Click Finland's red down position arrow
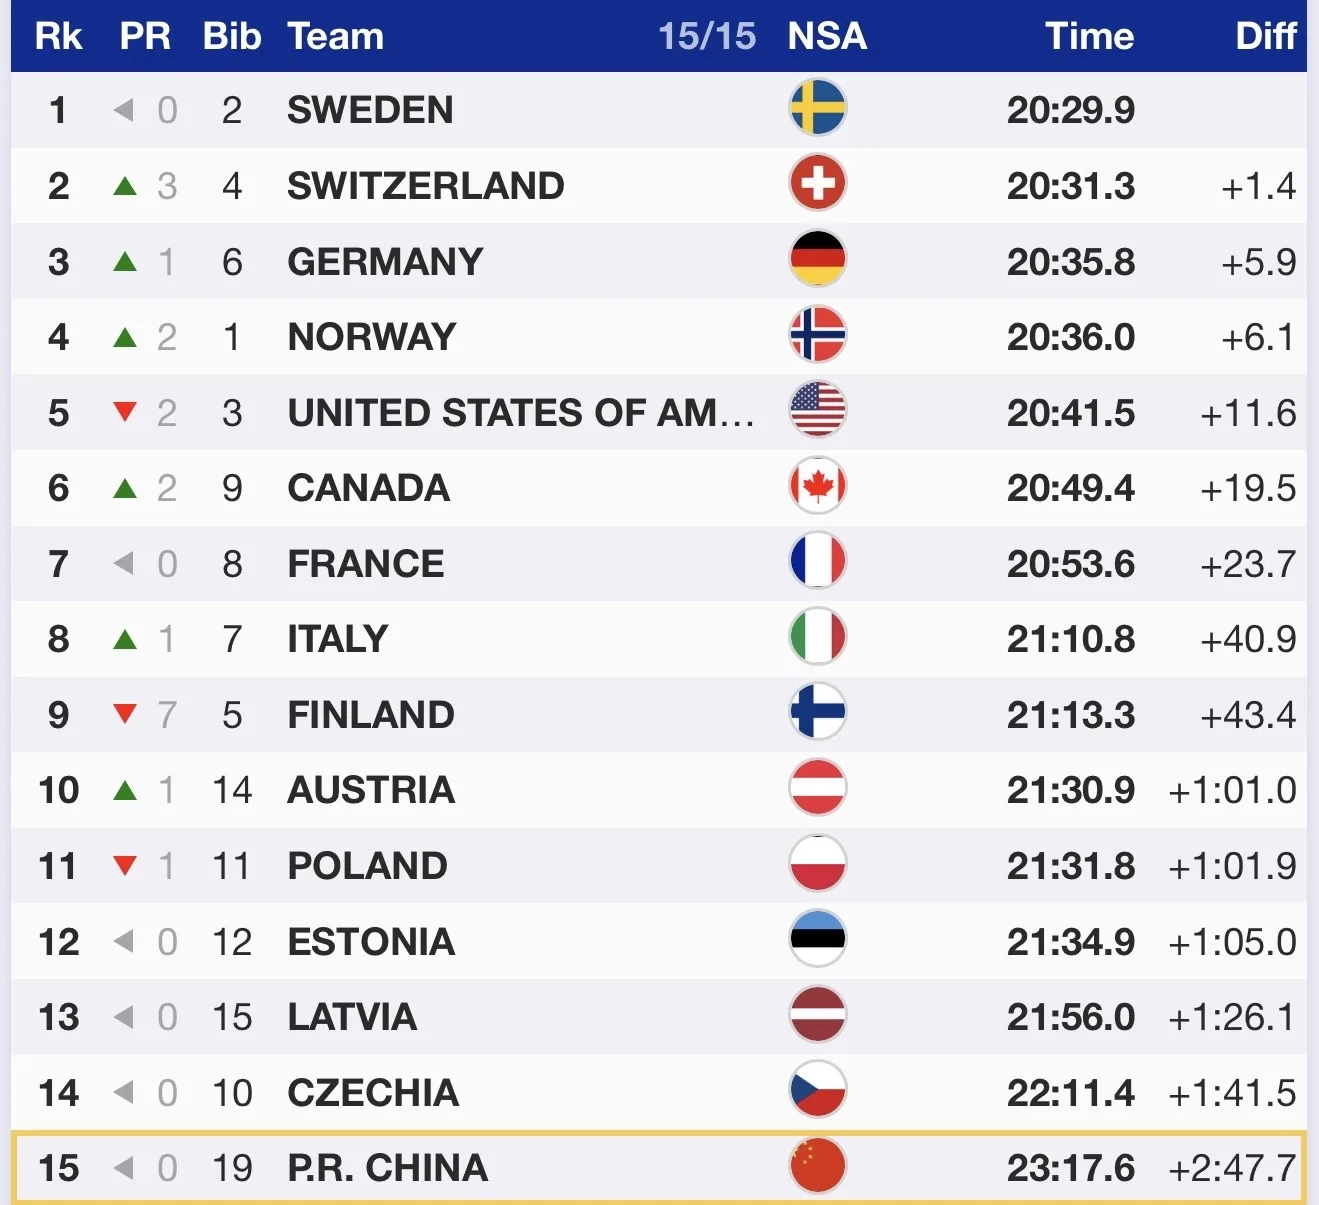Image resolution: width=1319 pixels, height=1205 pixels. (125, 714)
